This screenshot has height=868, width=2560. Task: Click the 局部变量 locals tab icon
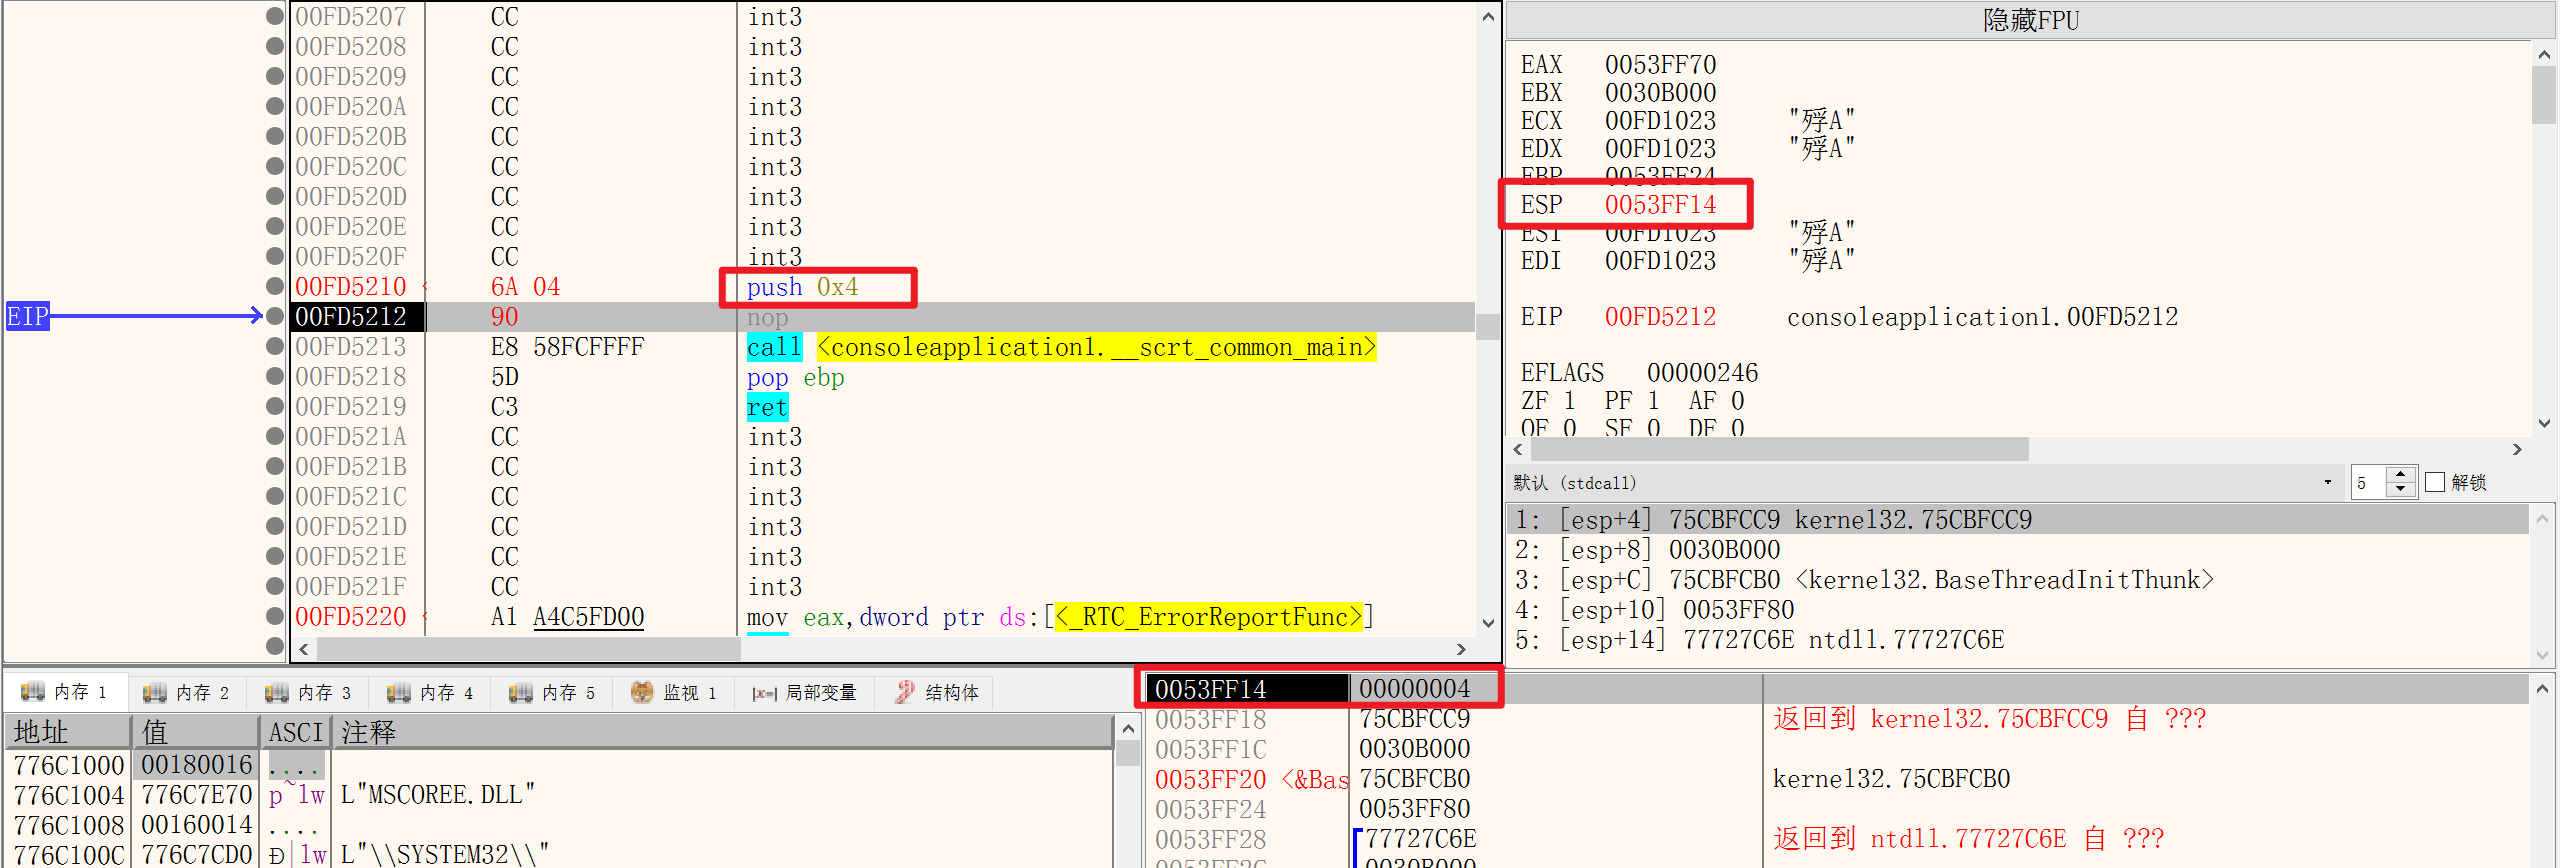pos(764,693)
